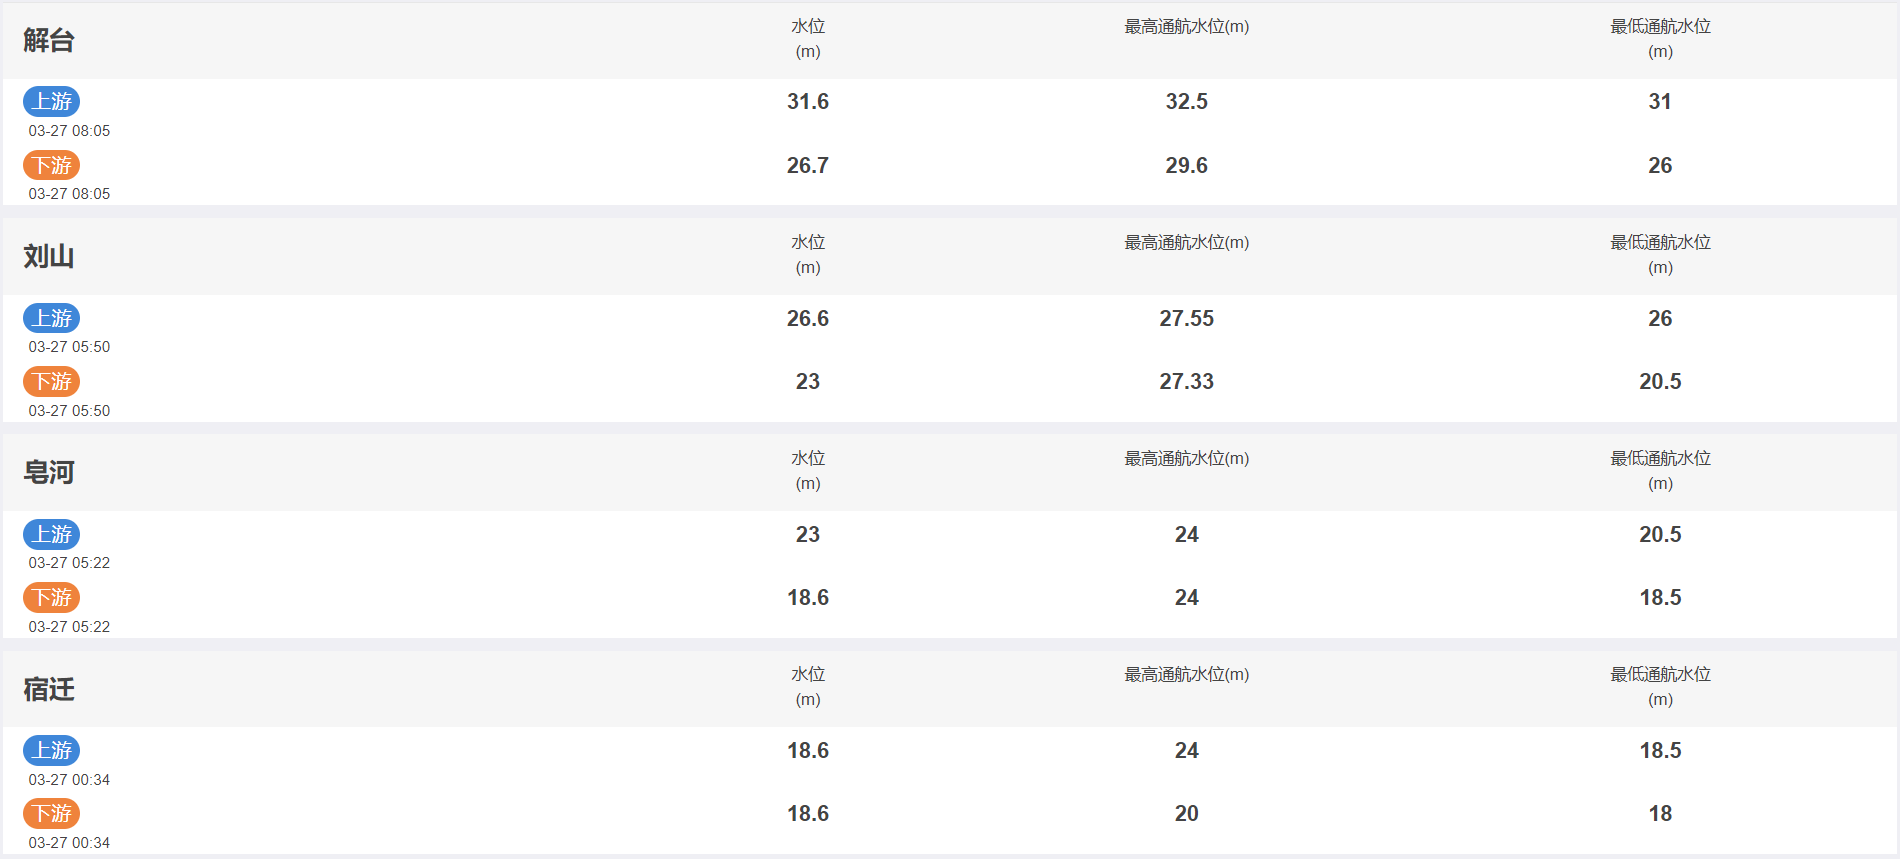Click 宿迁 downstream minimum level 18

[x=1660, y=813]
